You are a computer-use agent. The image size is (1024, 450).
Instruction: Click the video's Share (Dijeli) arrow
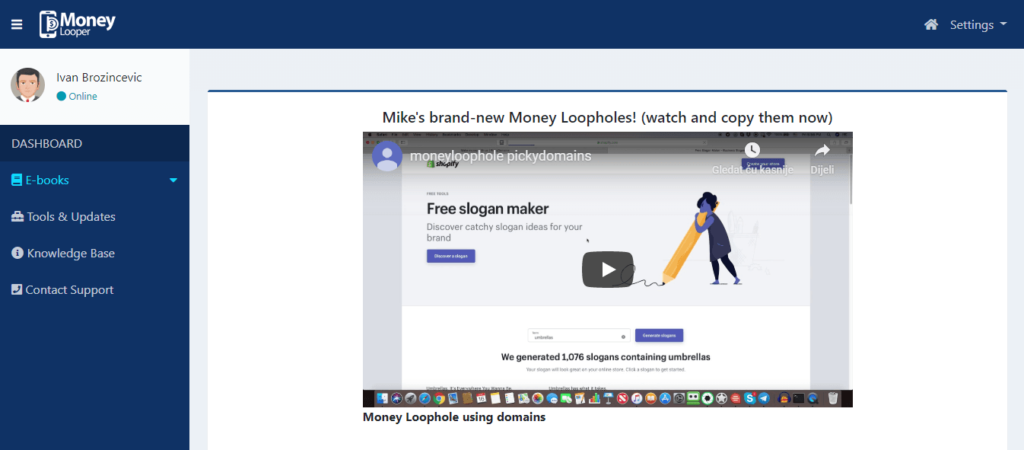pyautogui.click(x=822, y=150)
